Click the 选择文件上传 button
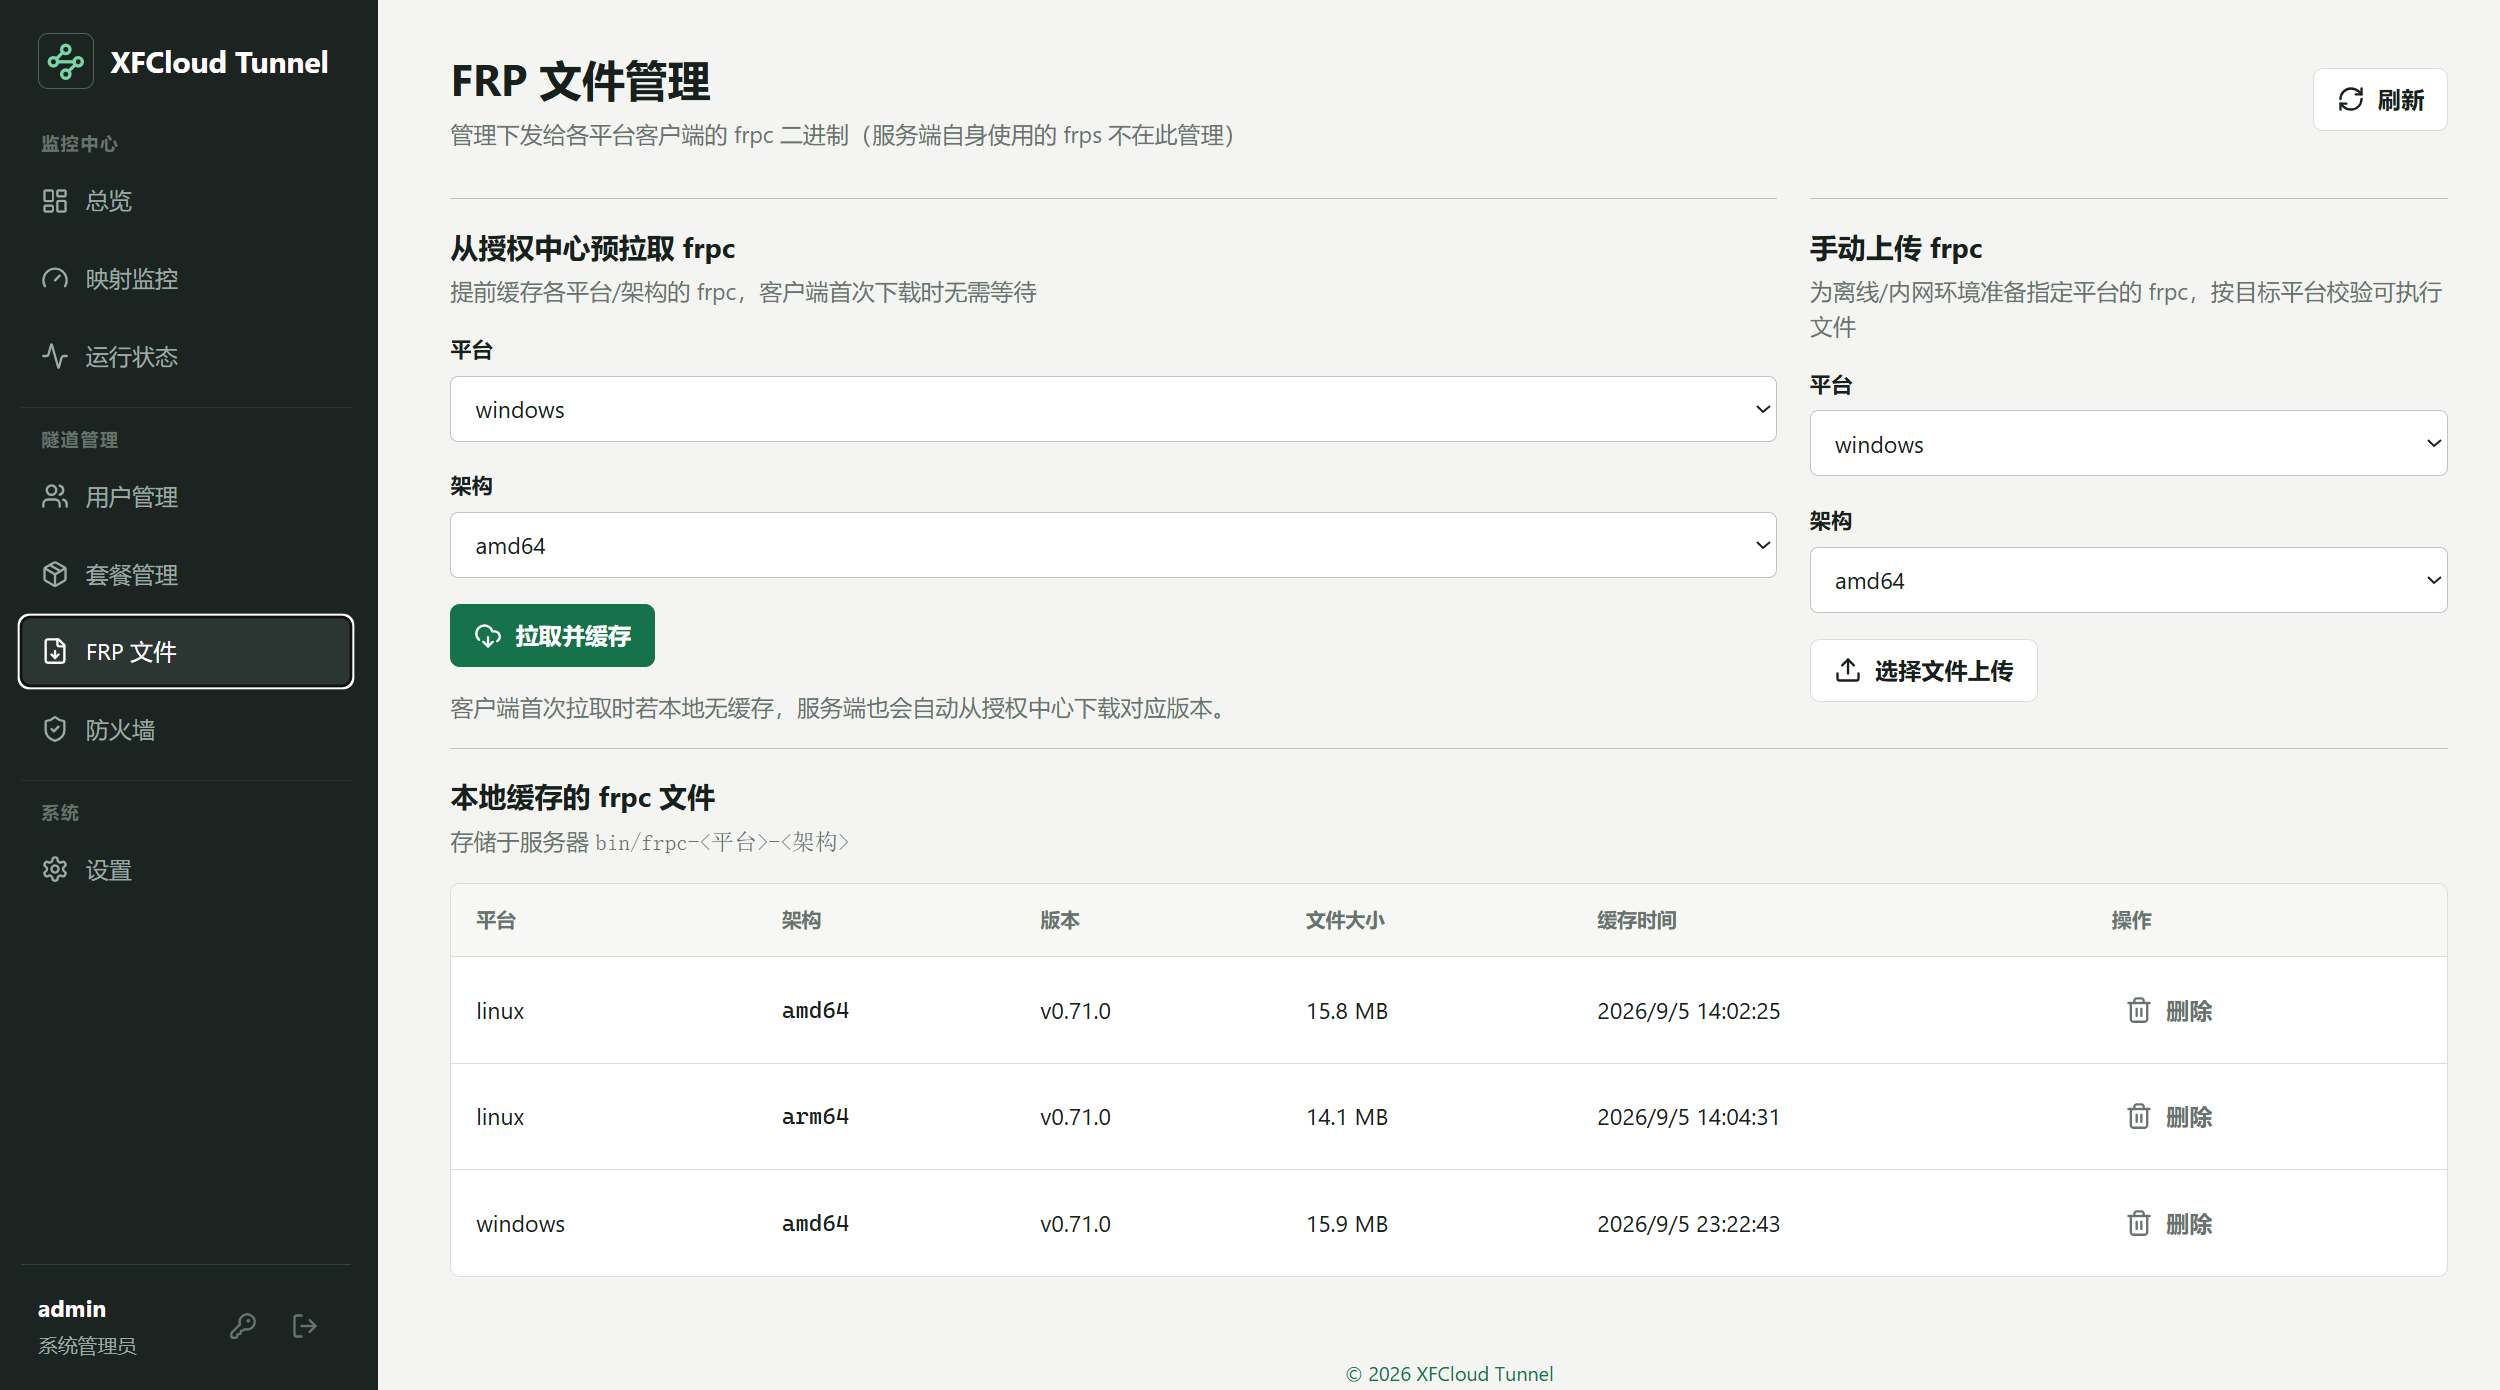The height and width of the screenshot is (1390, 2500). (x=1923, y=670)
